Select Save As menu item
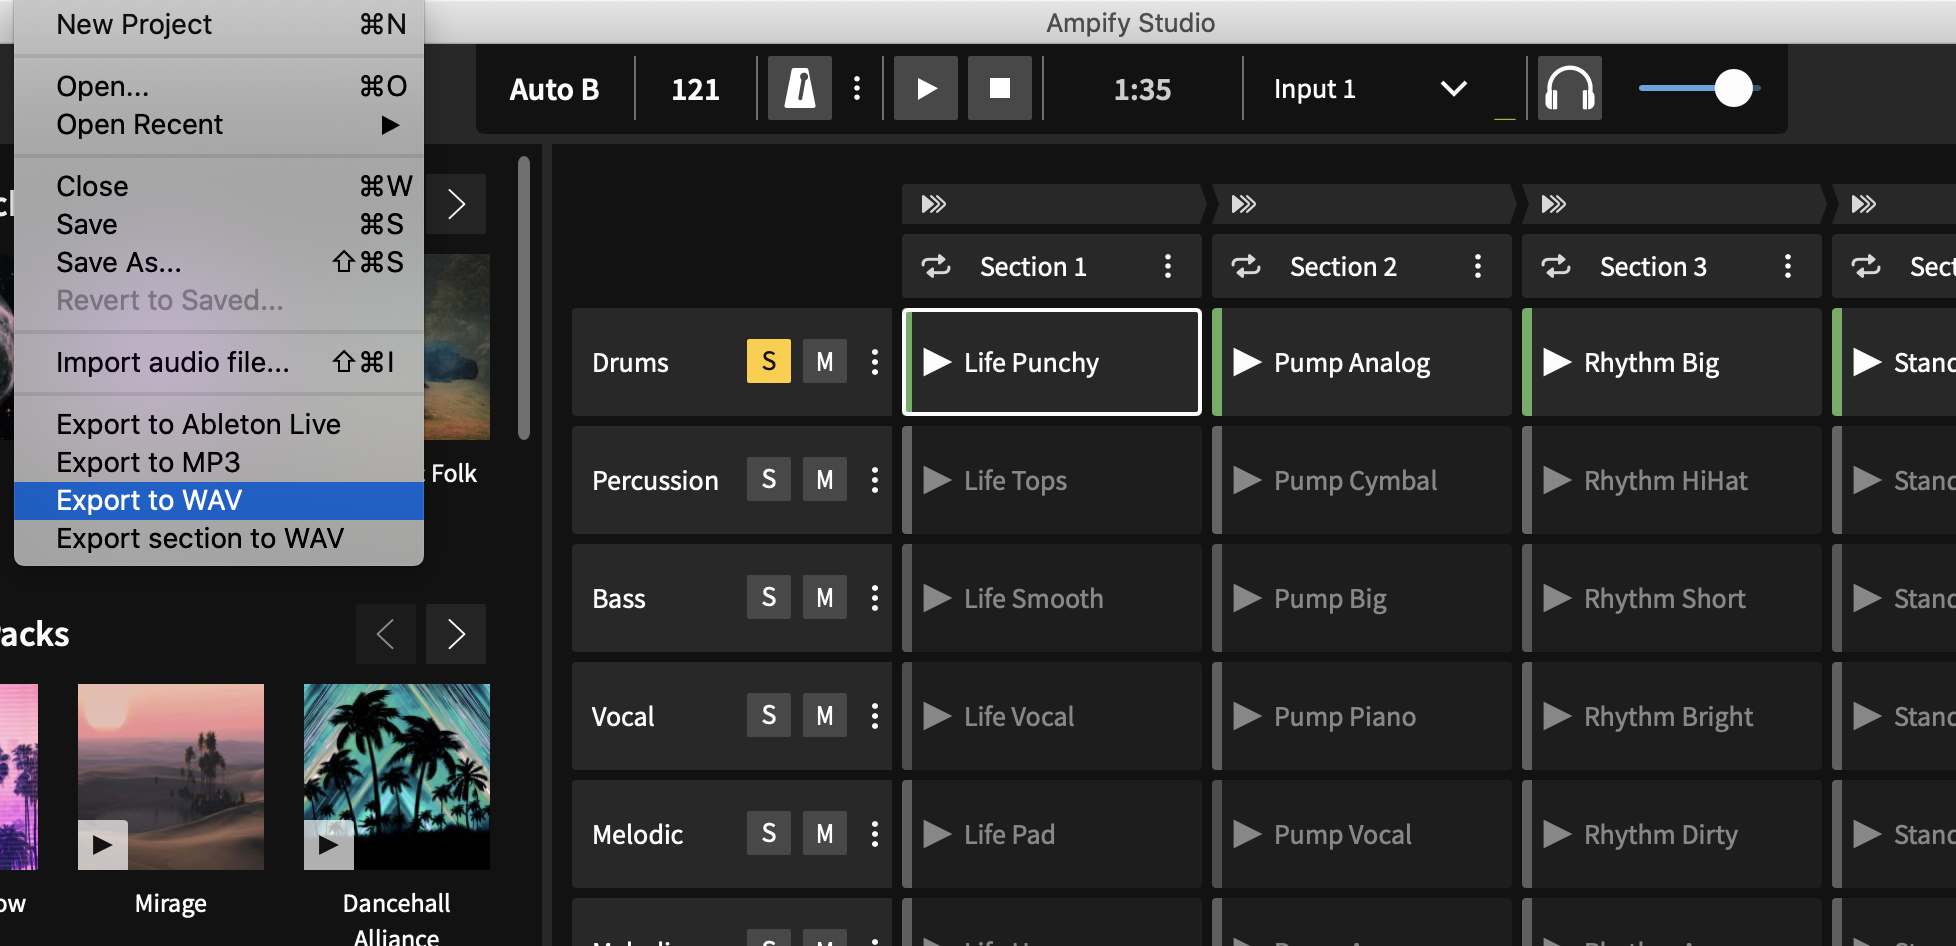This screenshot has width=1956, height=946. click(219, 262)
